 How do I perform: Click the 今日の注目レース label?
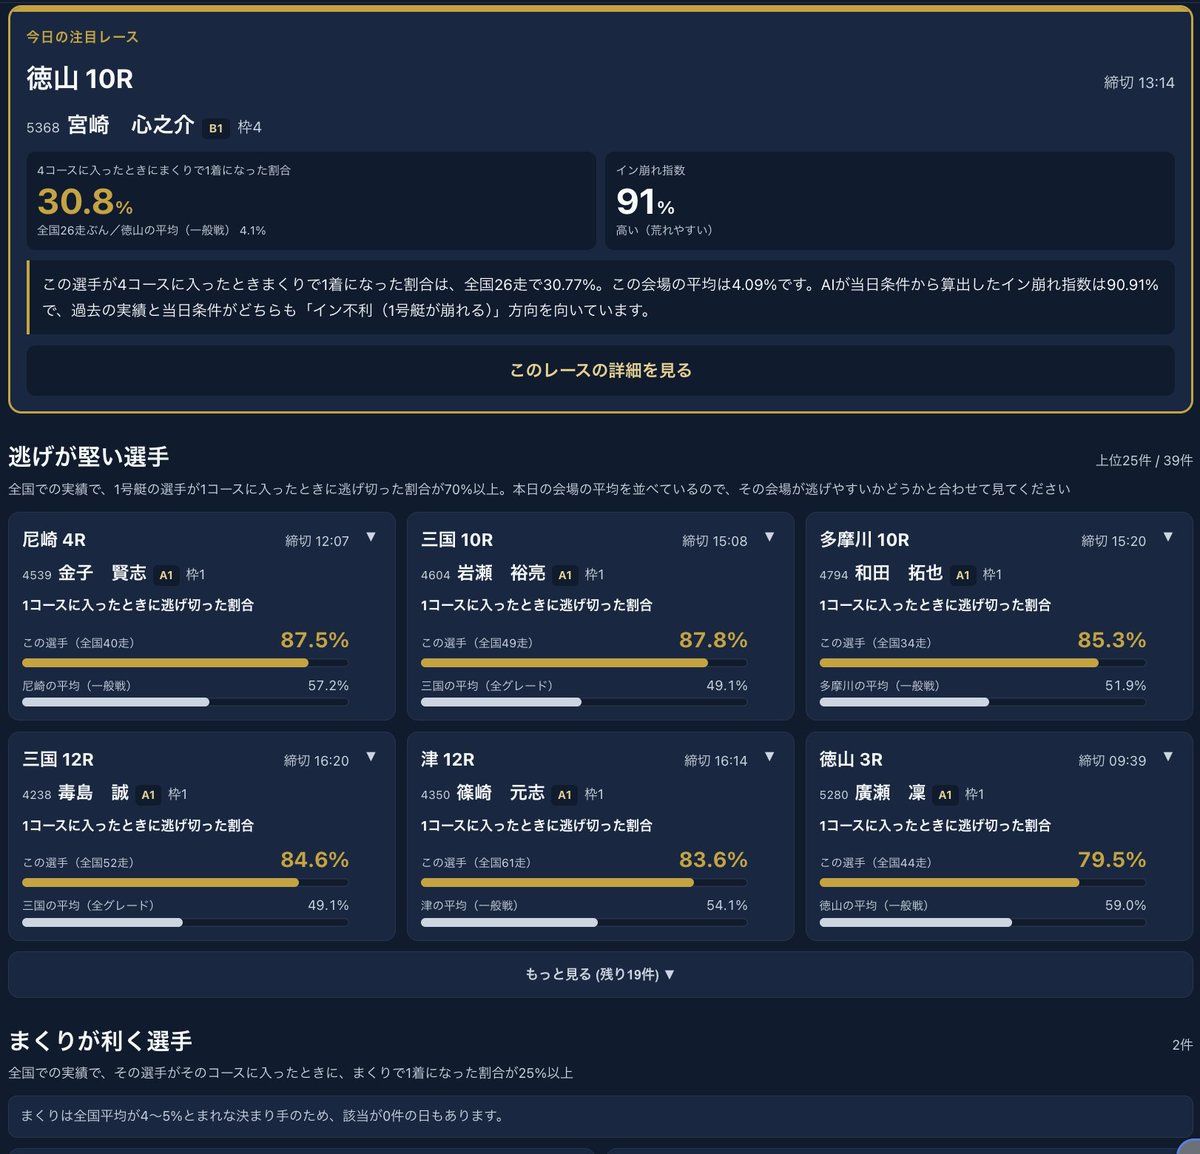pyautogui.click(x=82, y=37)
